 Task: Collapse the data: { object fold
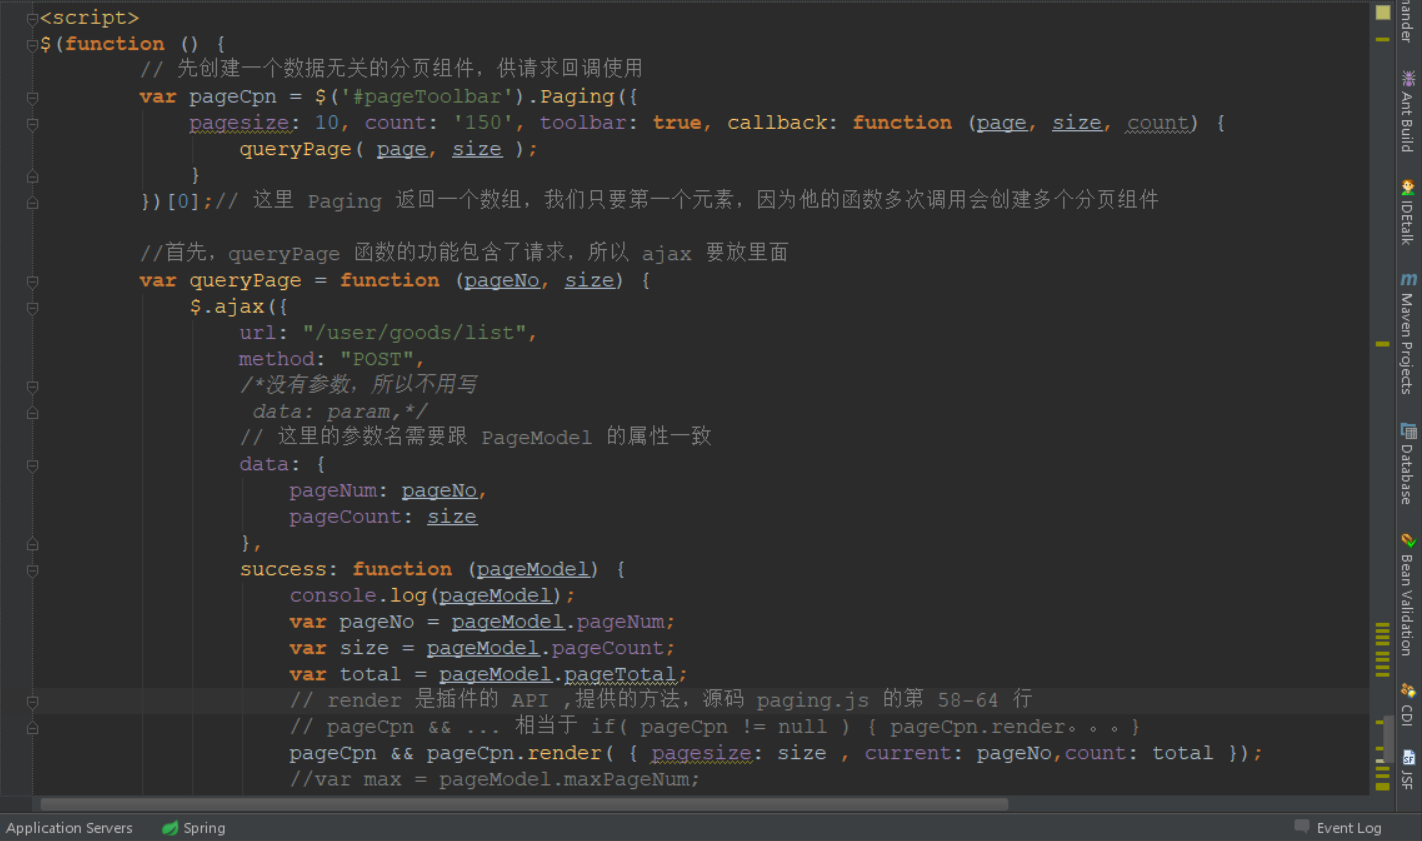pyautogui.click(x=32, y=465)
